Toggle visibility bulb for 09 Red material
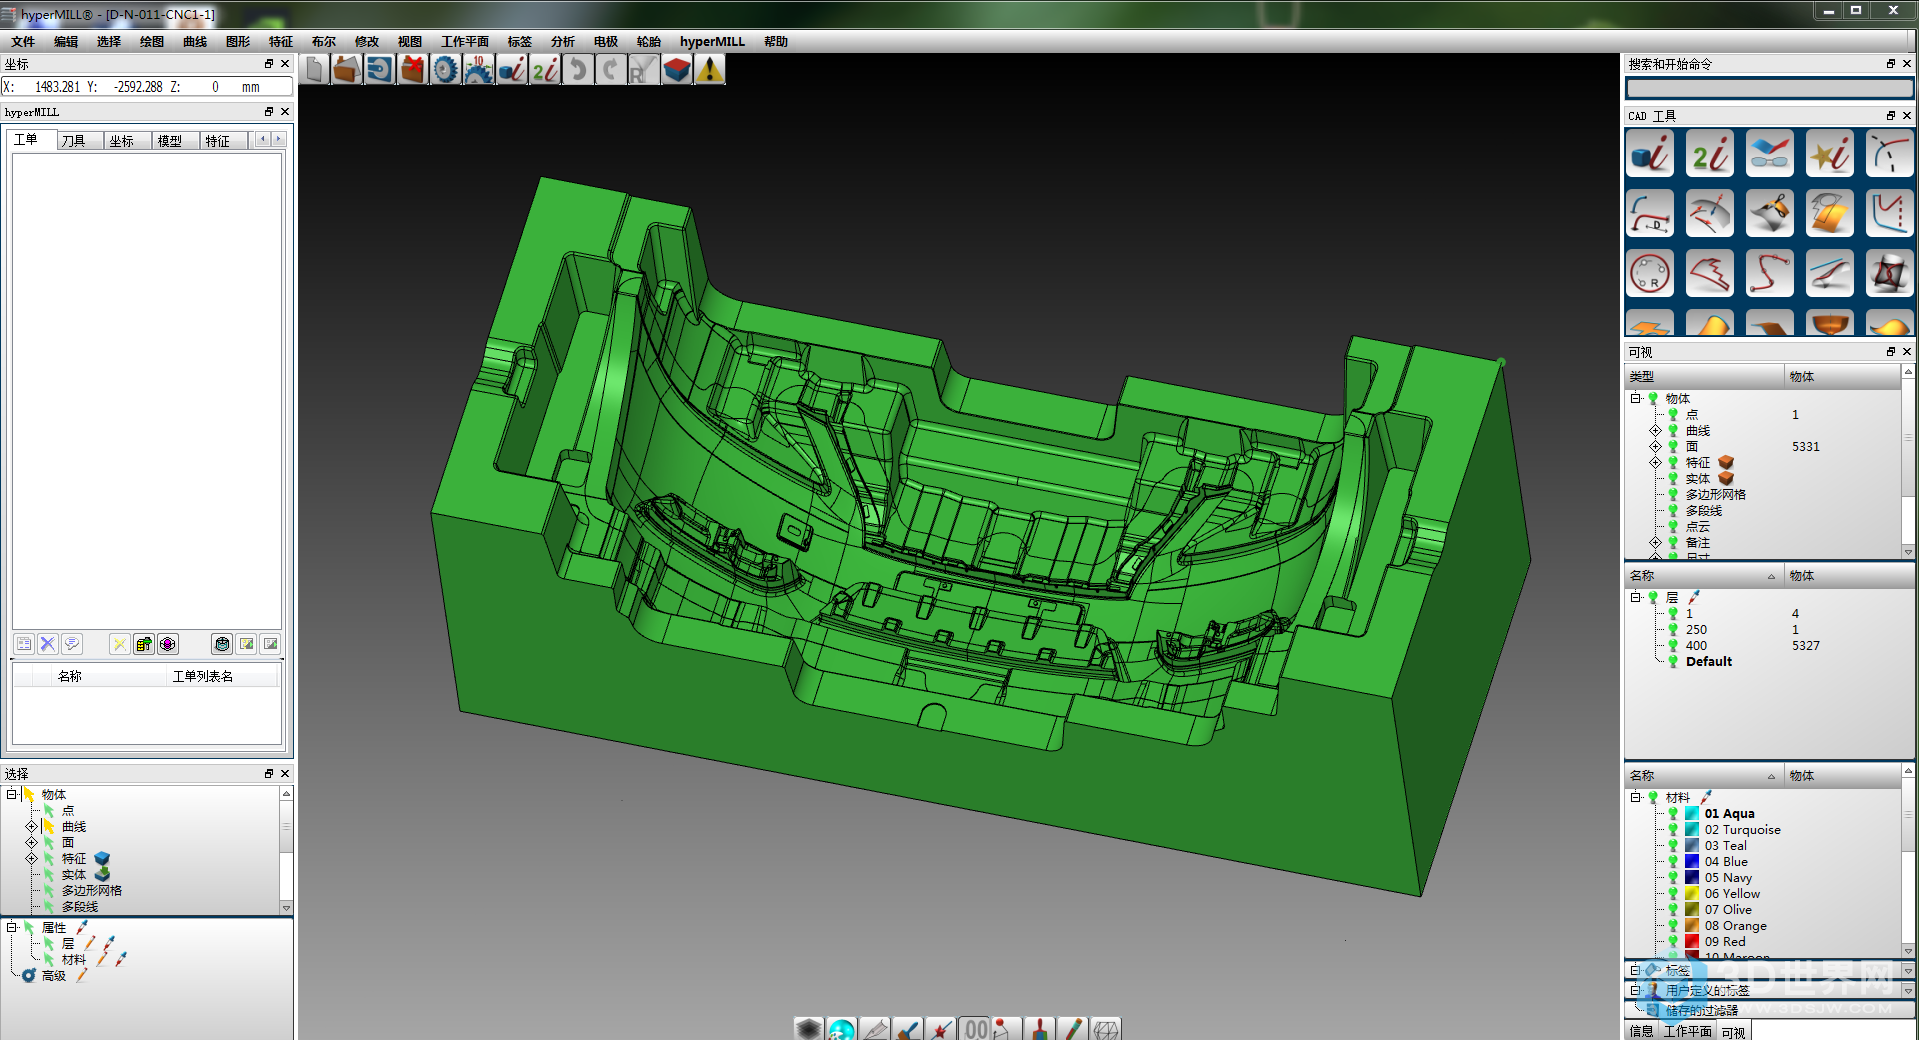Viewport: 1919px width, 1040px height. tap(1673, 942)
